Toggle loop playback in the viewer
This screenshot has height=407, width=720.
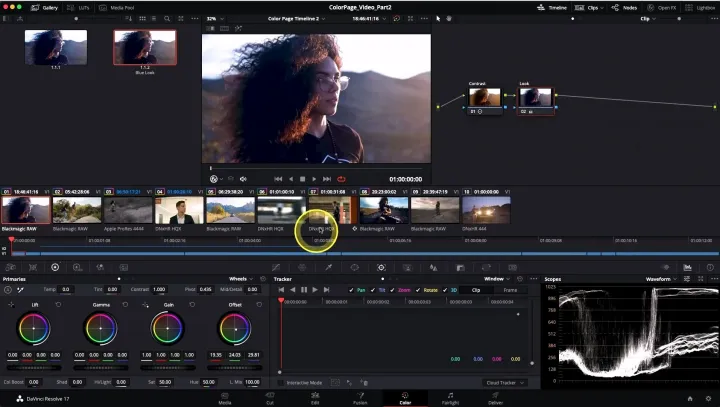(341, 179)
